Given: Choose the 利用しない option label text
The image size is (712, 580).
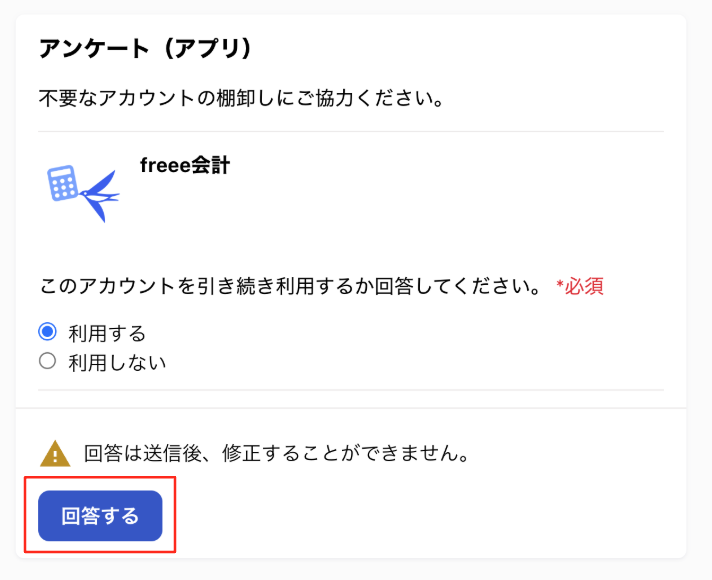Looking at the screenshot, I should coord(117,363).
